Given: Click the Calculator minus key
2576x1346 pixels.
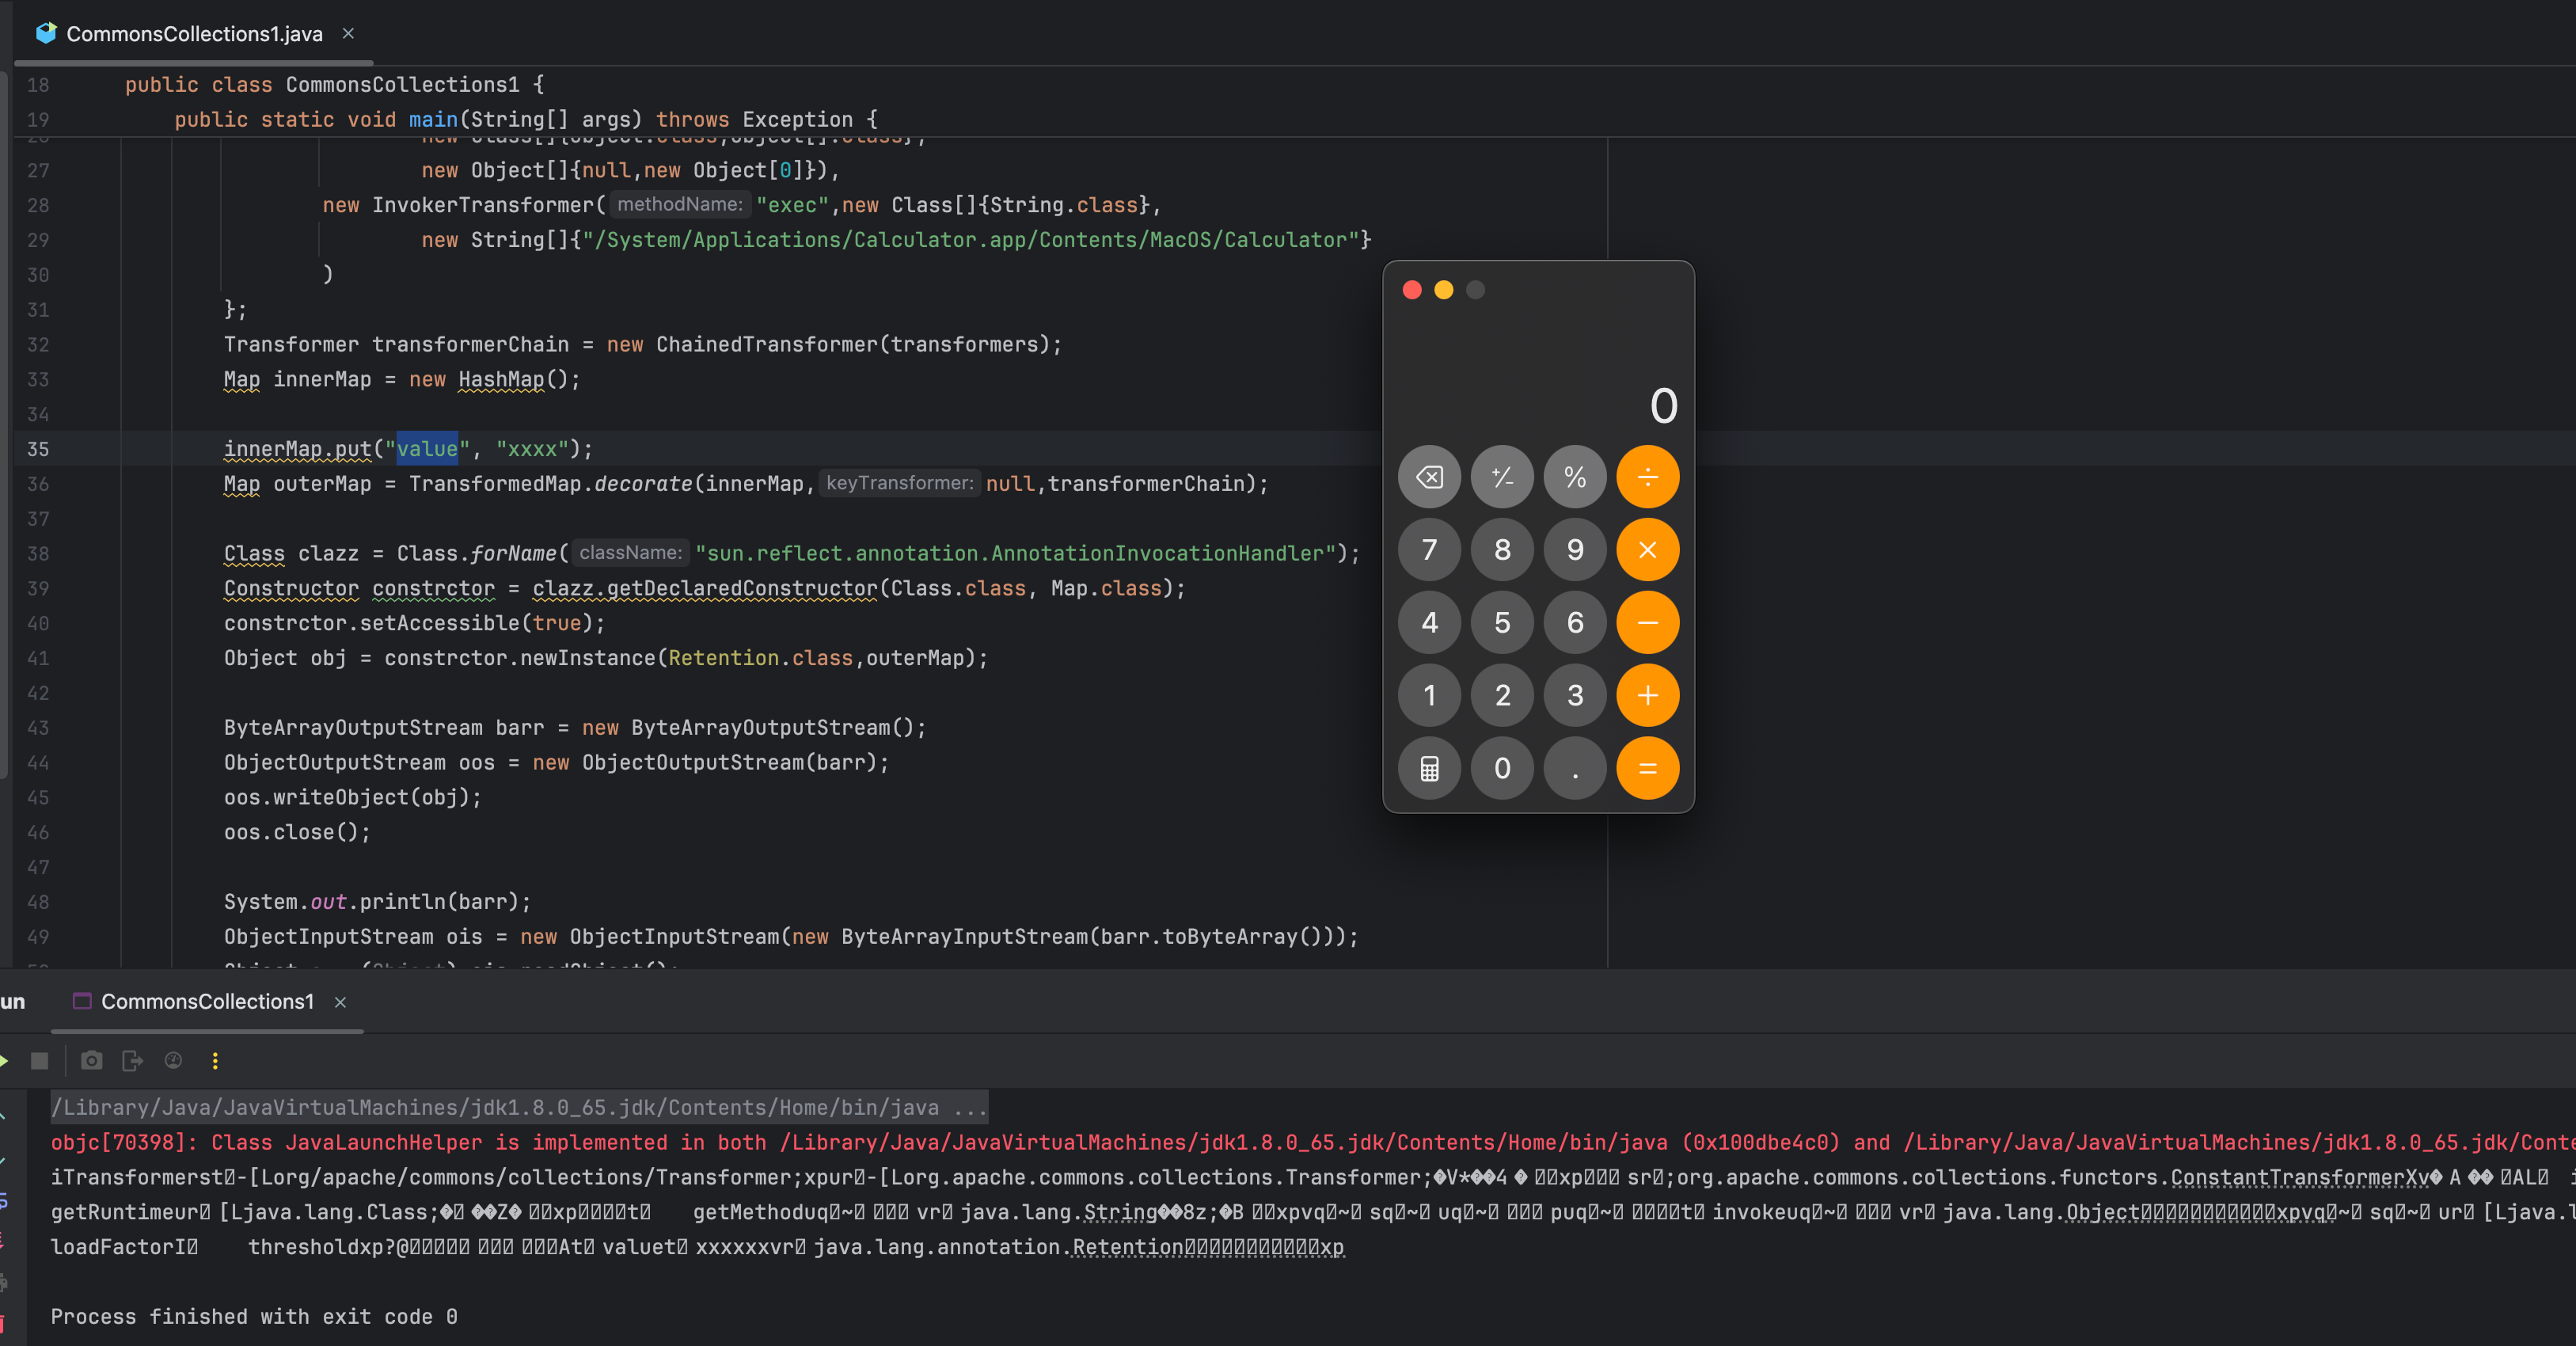Looking at the screenshot, I should point(1648,623).
